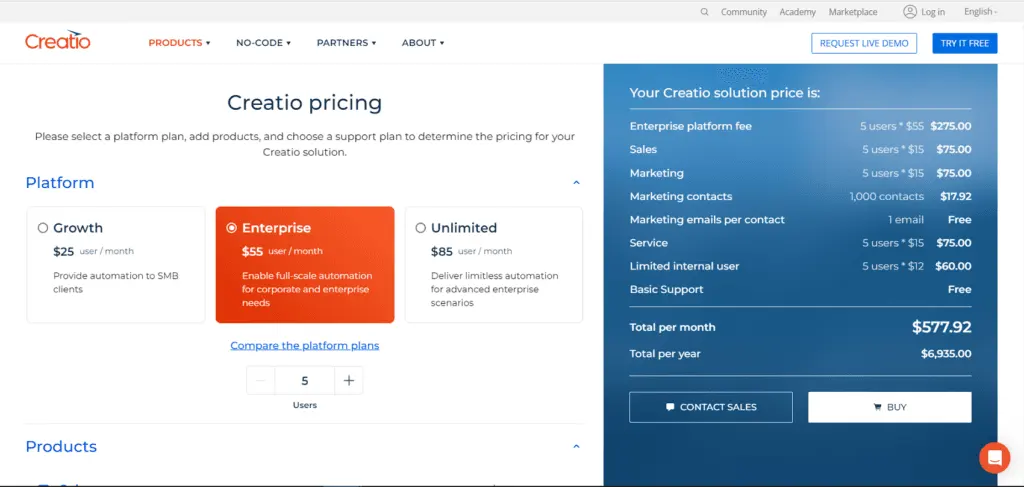Increase users with plus button
This screenshot has width=1024, height=487.
tap(349, 381)
